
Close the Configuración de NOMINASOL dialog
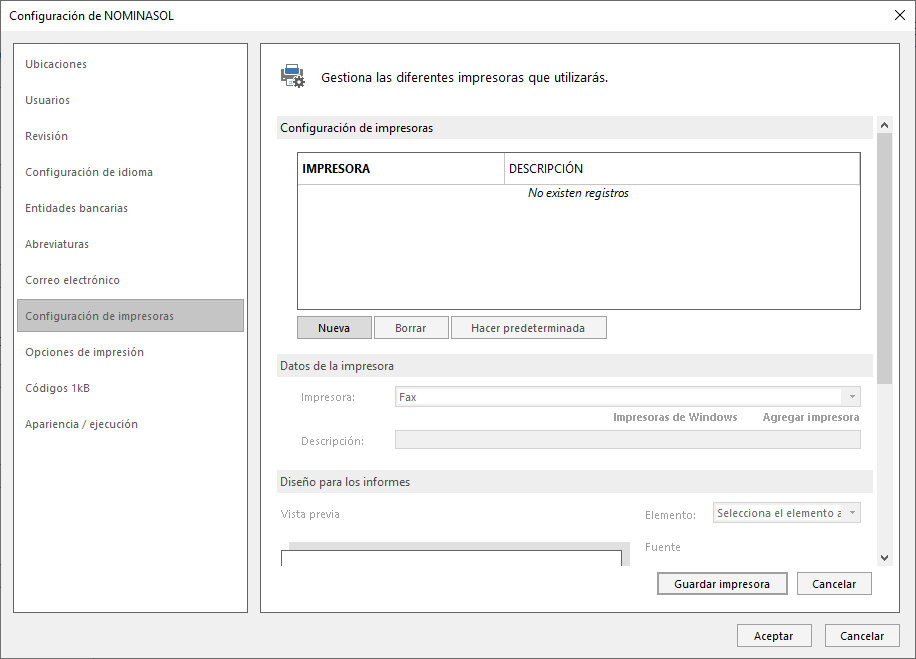[x=900, y=15]
